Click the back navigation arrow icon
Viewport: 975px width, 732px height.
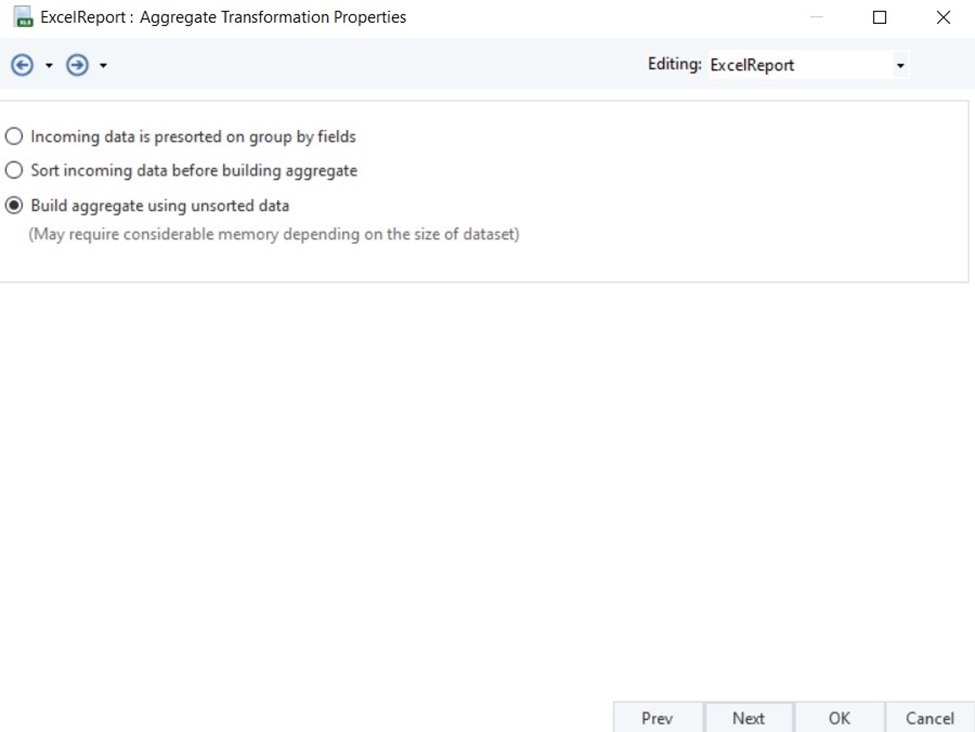(22, 65)
